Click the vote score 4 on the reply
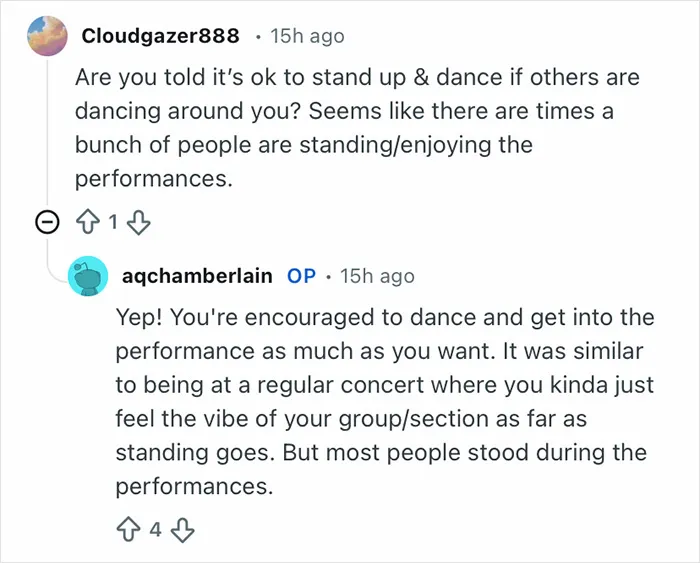Image resolution: width=700 pixels, height=563 pixels. click(x=155, y=530)
